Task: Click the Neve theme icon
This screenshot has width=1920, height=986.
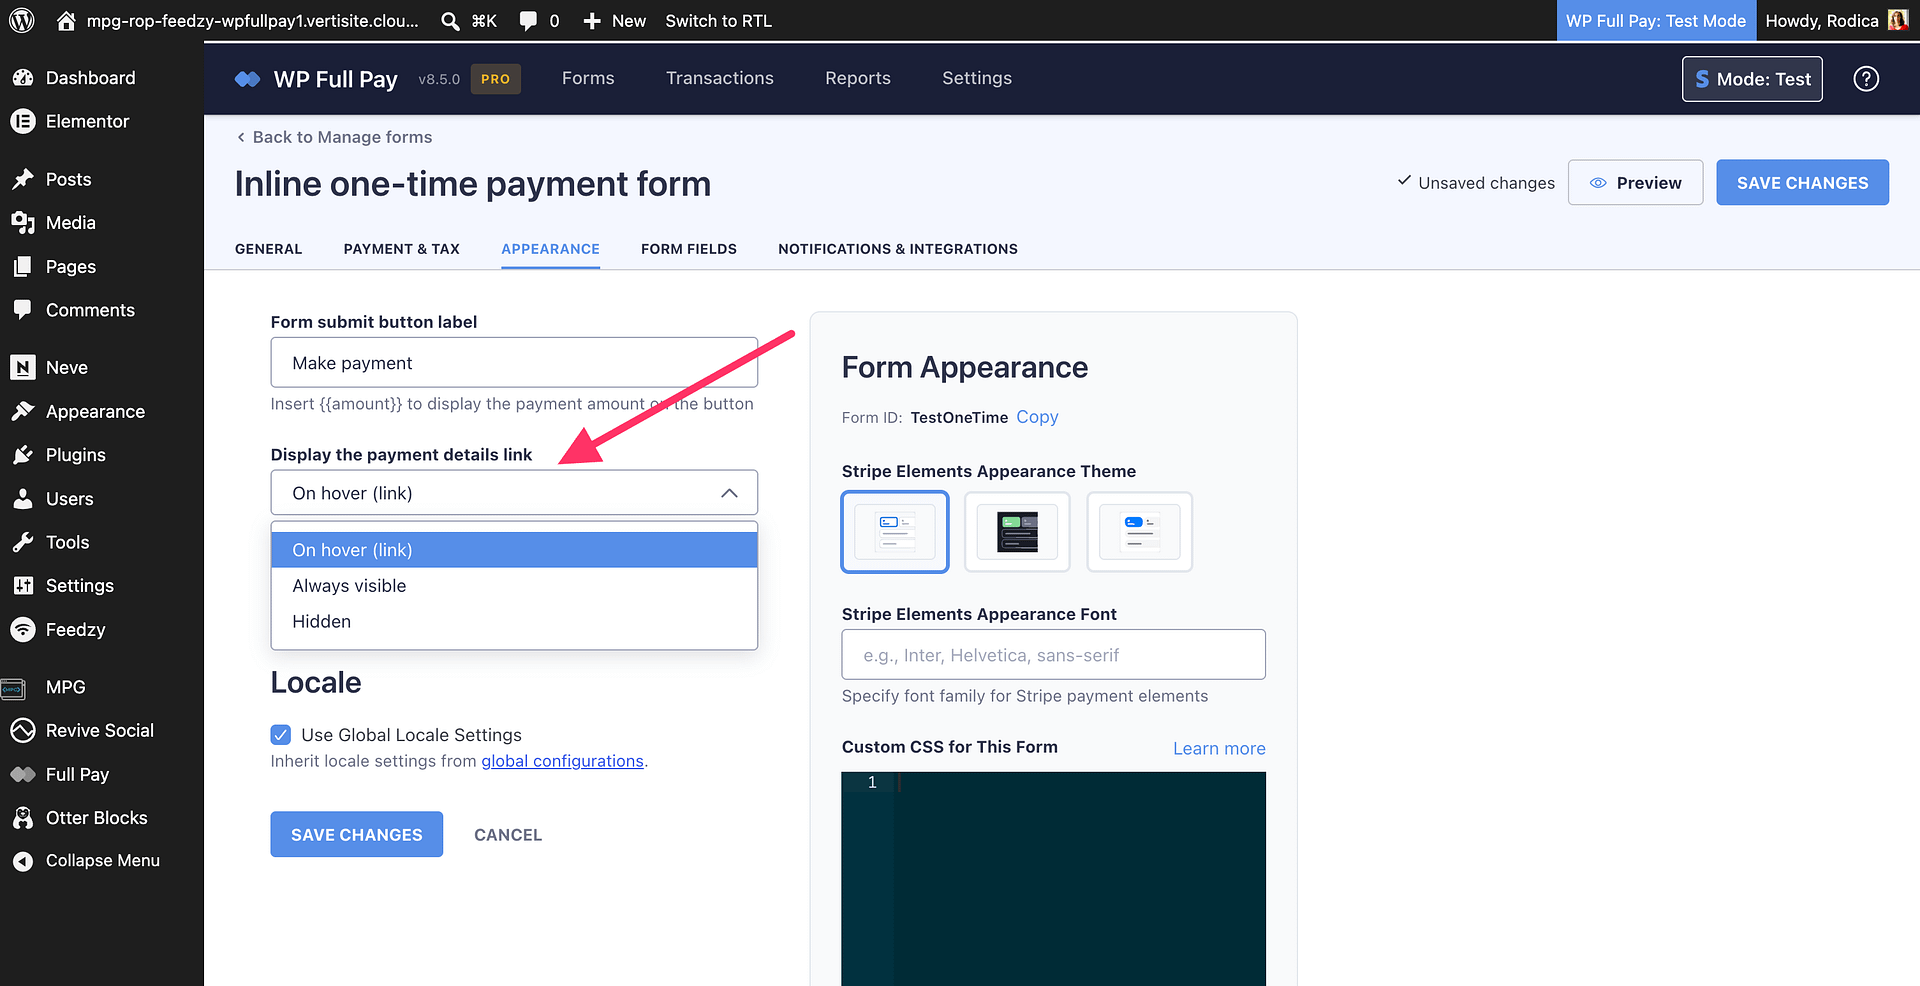Action: [23, 367]
